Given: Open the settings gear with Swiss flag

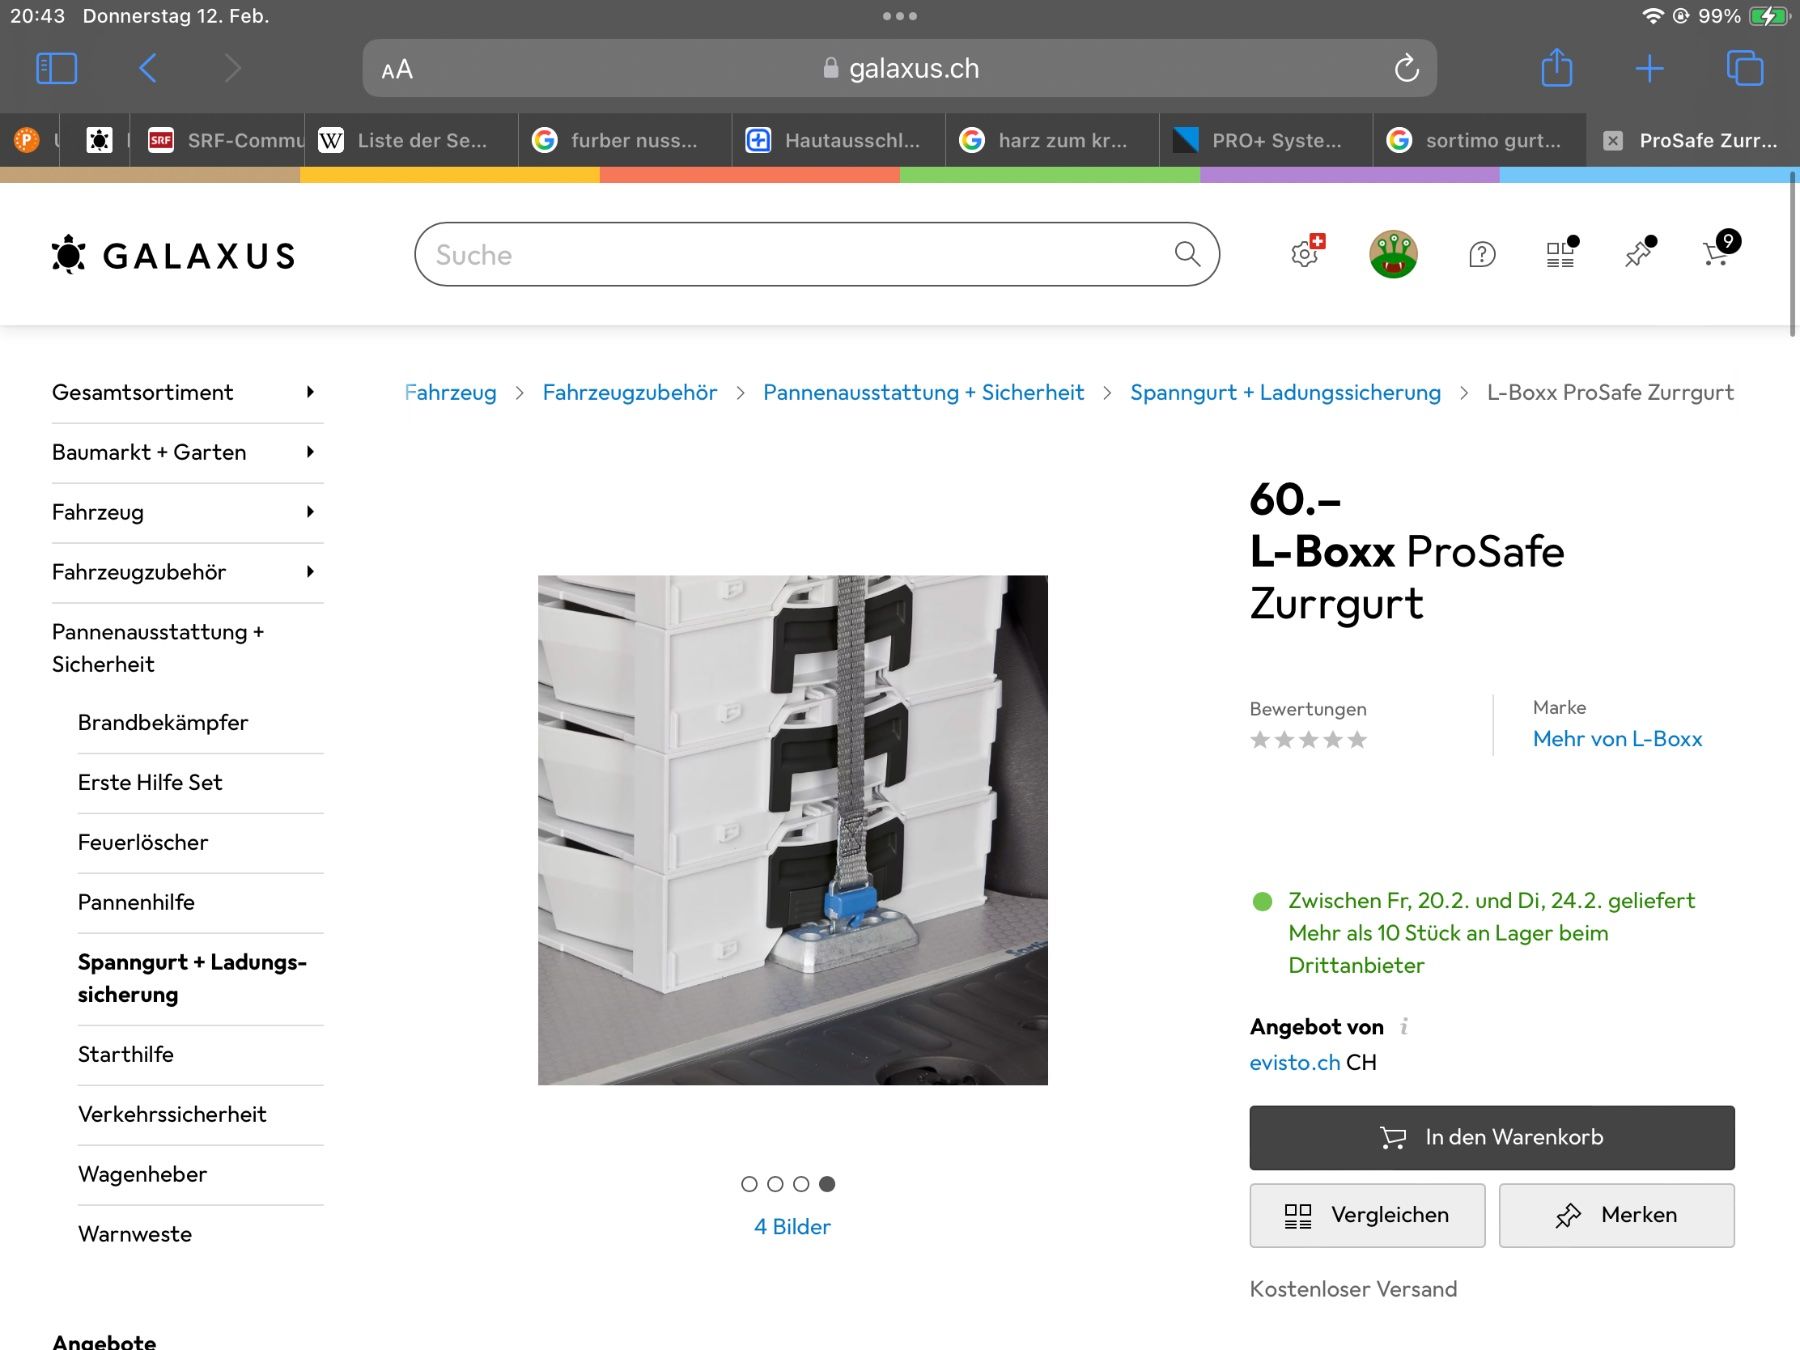Looking at the screenshot, I should (x=1306, y=252).
